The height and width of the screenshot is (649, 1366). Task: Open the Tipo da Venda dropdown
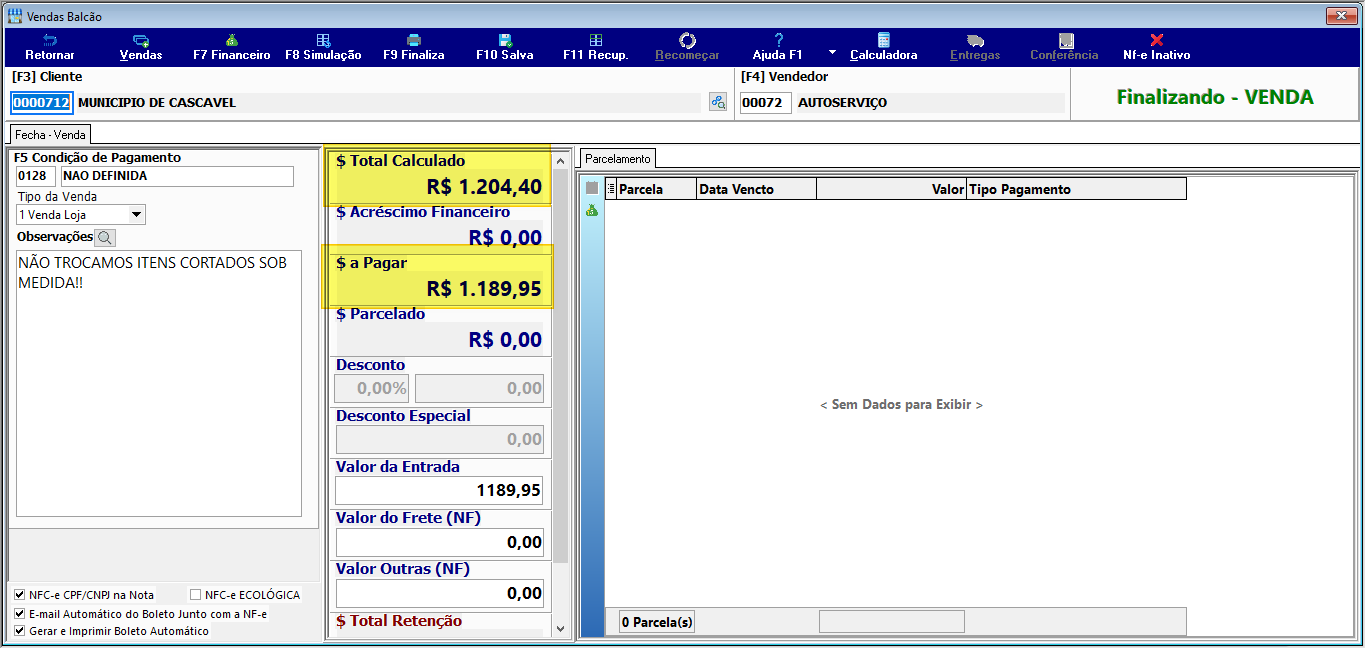pyautogui.click(x=137, y=215)
